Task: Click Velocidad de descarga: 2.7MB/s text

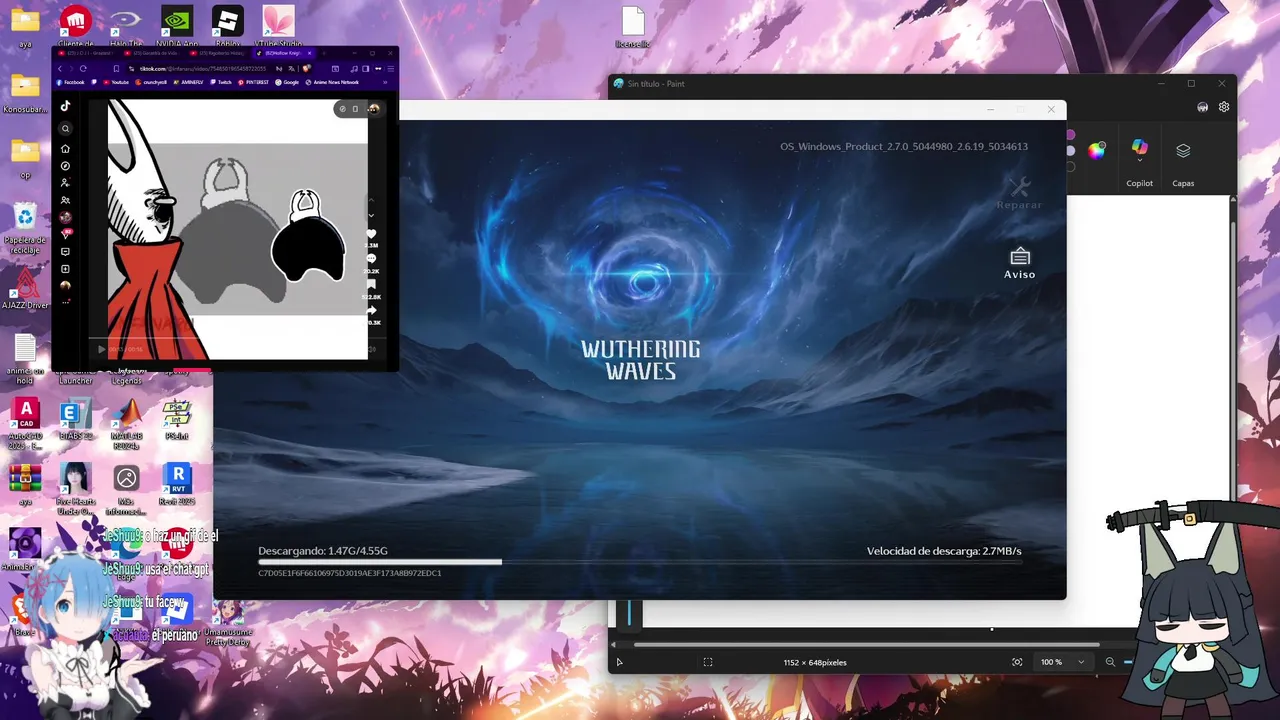Action: [x=944, y=551]
